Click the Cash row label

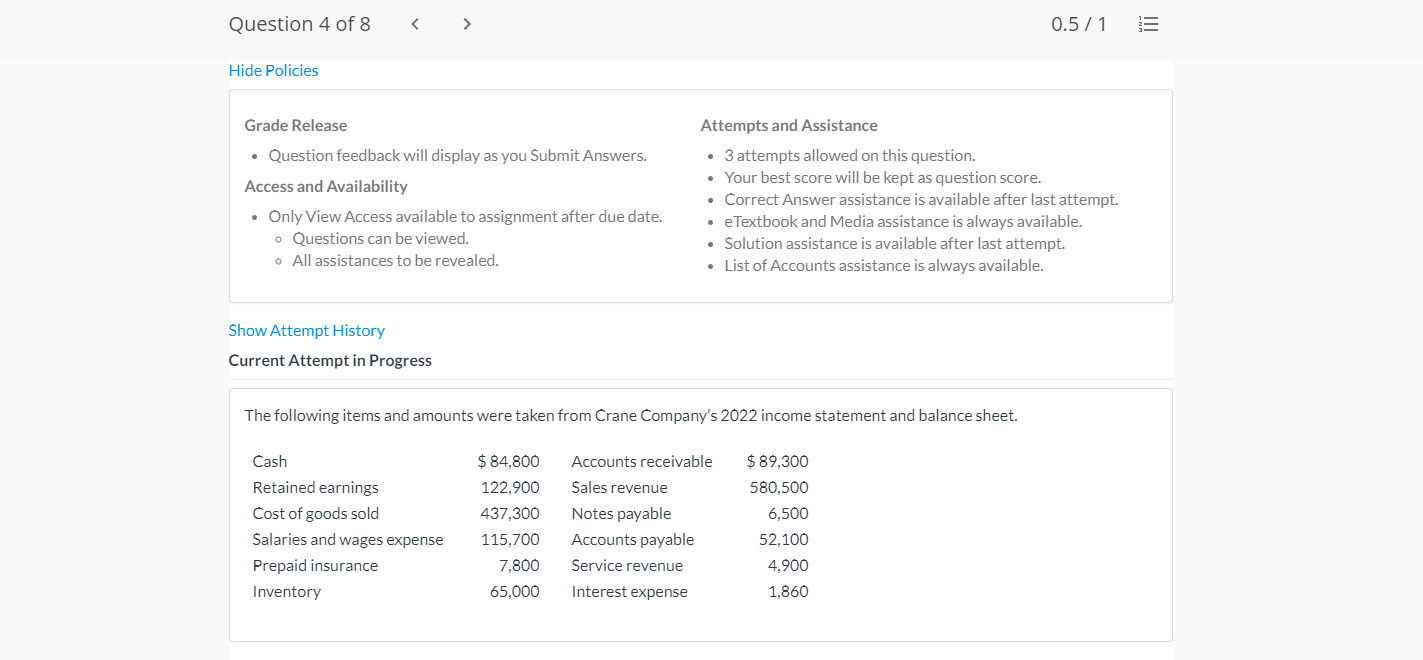pyautogui.click(x=270, y=461)
